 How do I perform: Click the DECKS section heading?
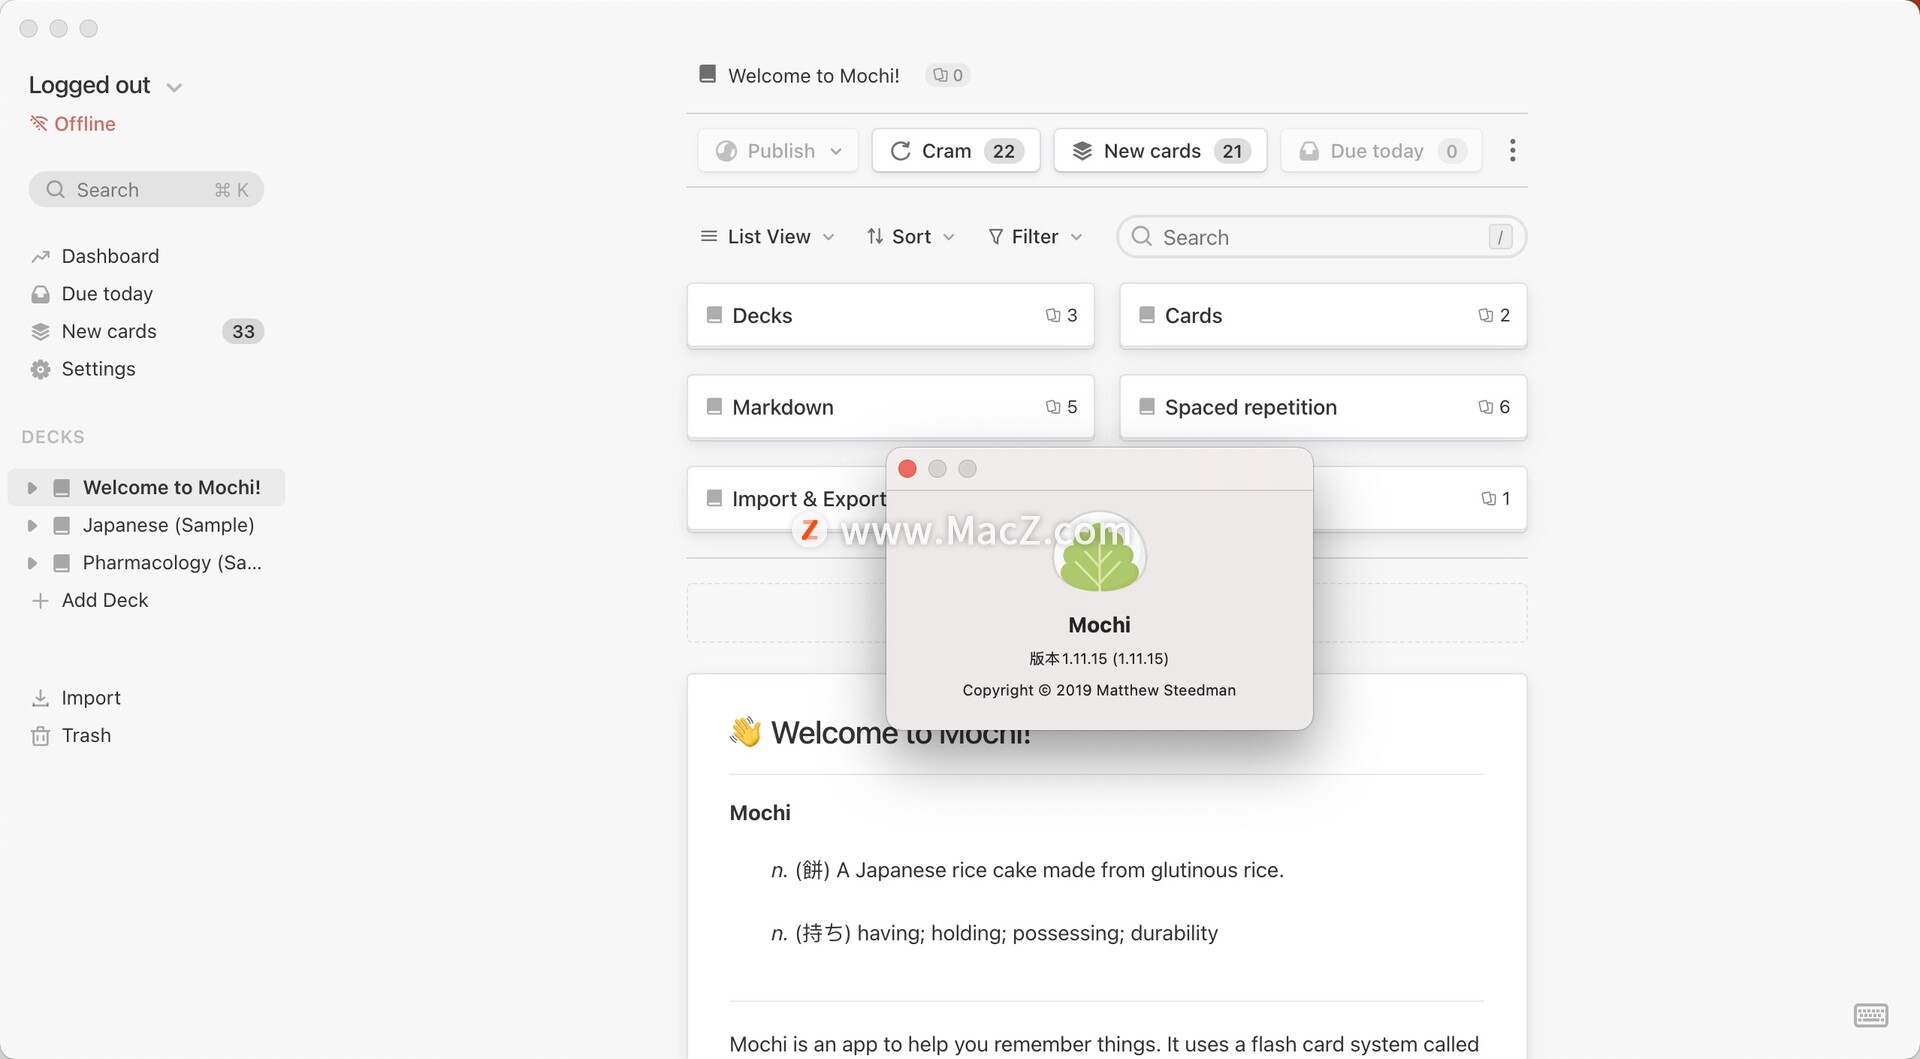click(53, 437)
